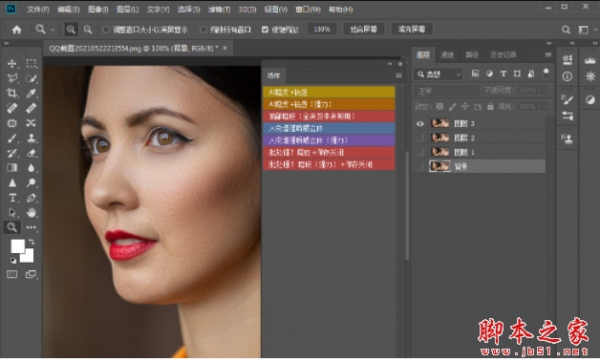Select the zoom out magnifier icon

click(88, 29)
